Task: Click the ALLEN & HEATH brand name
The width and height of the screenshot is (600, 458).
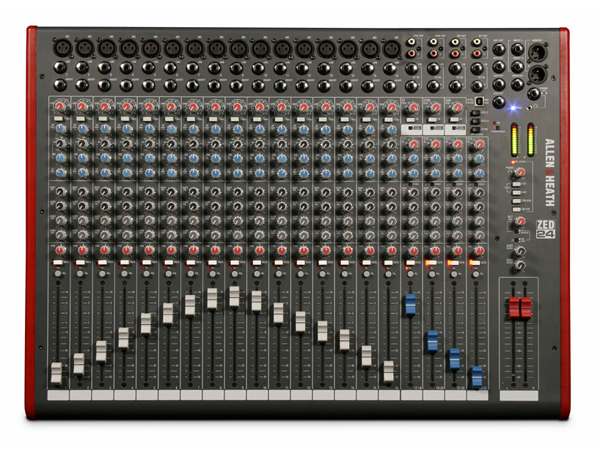Action: click(x=549, y=173)
